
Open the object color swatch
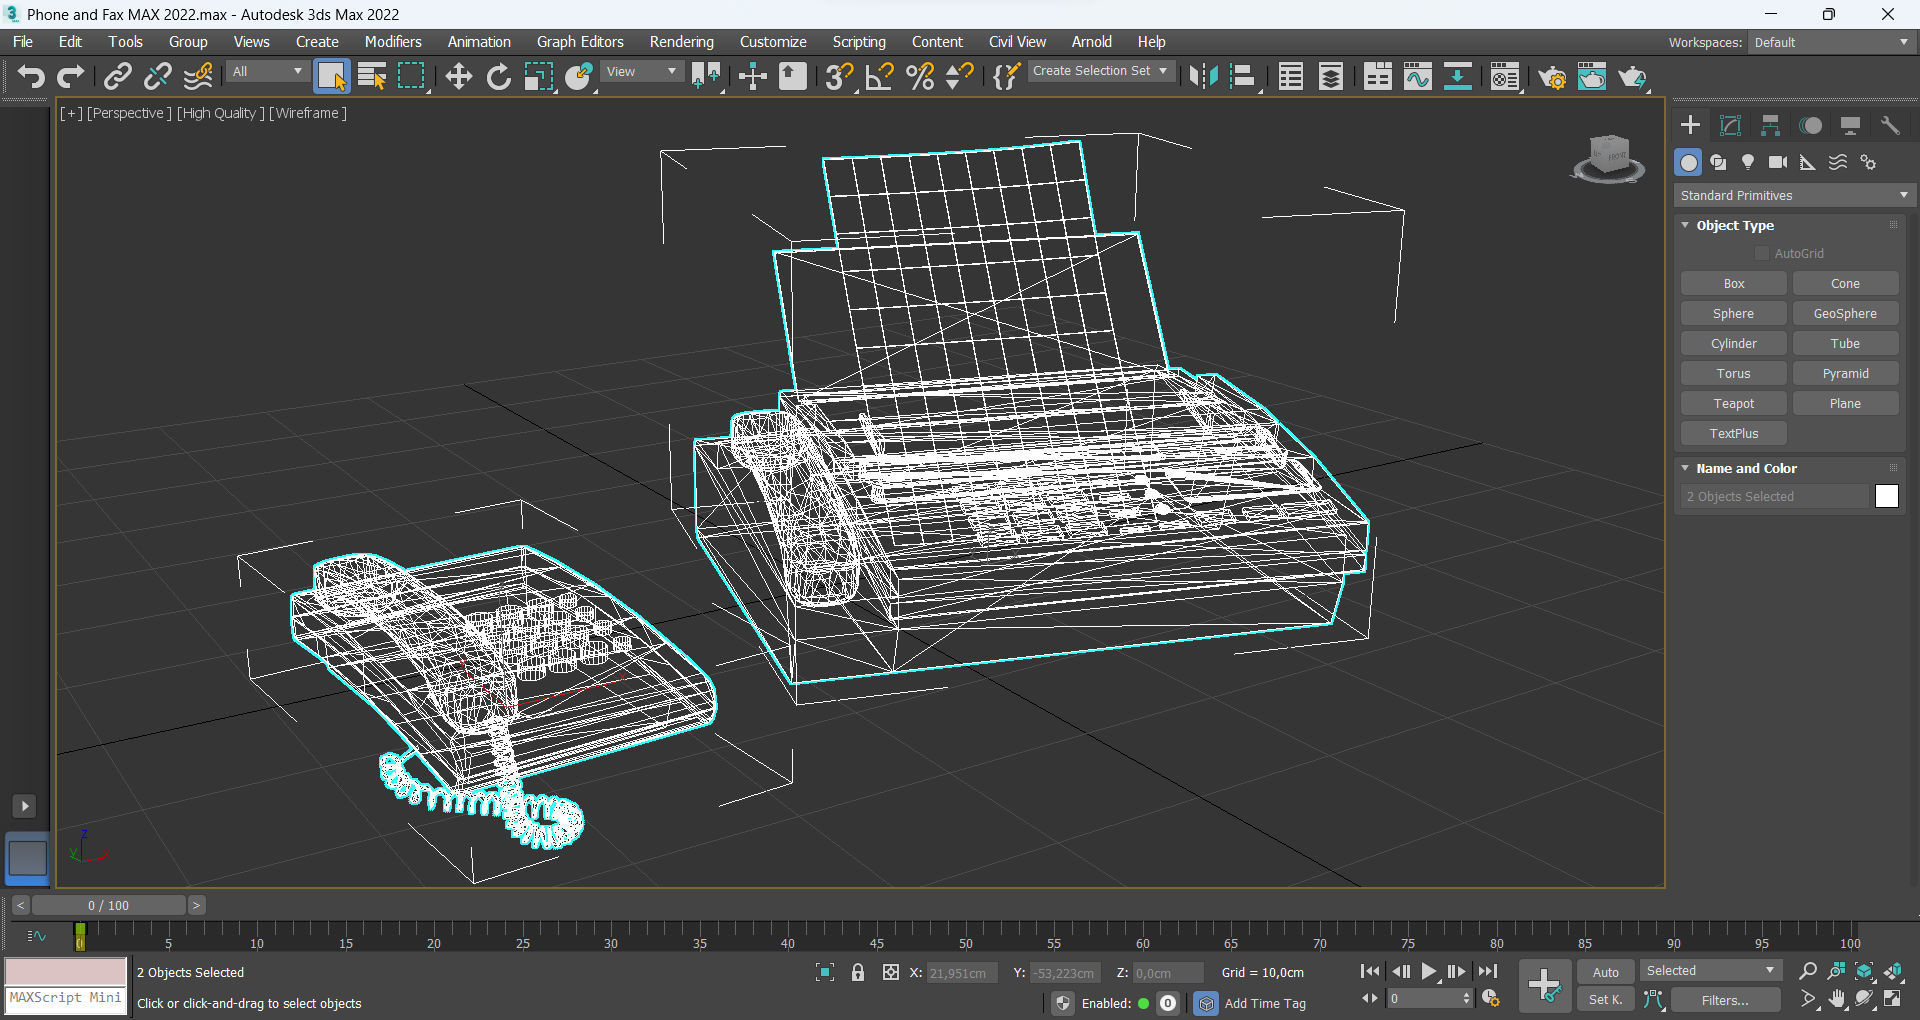[x=1886, y=496]
